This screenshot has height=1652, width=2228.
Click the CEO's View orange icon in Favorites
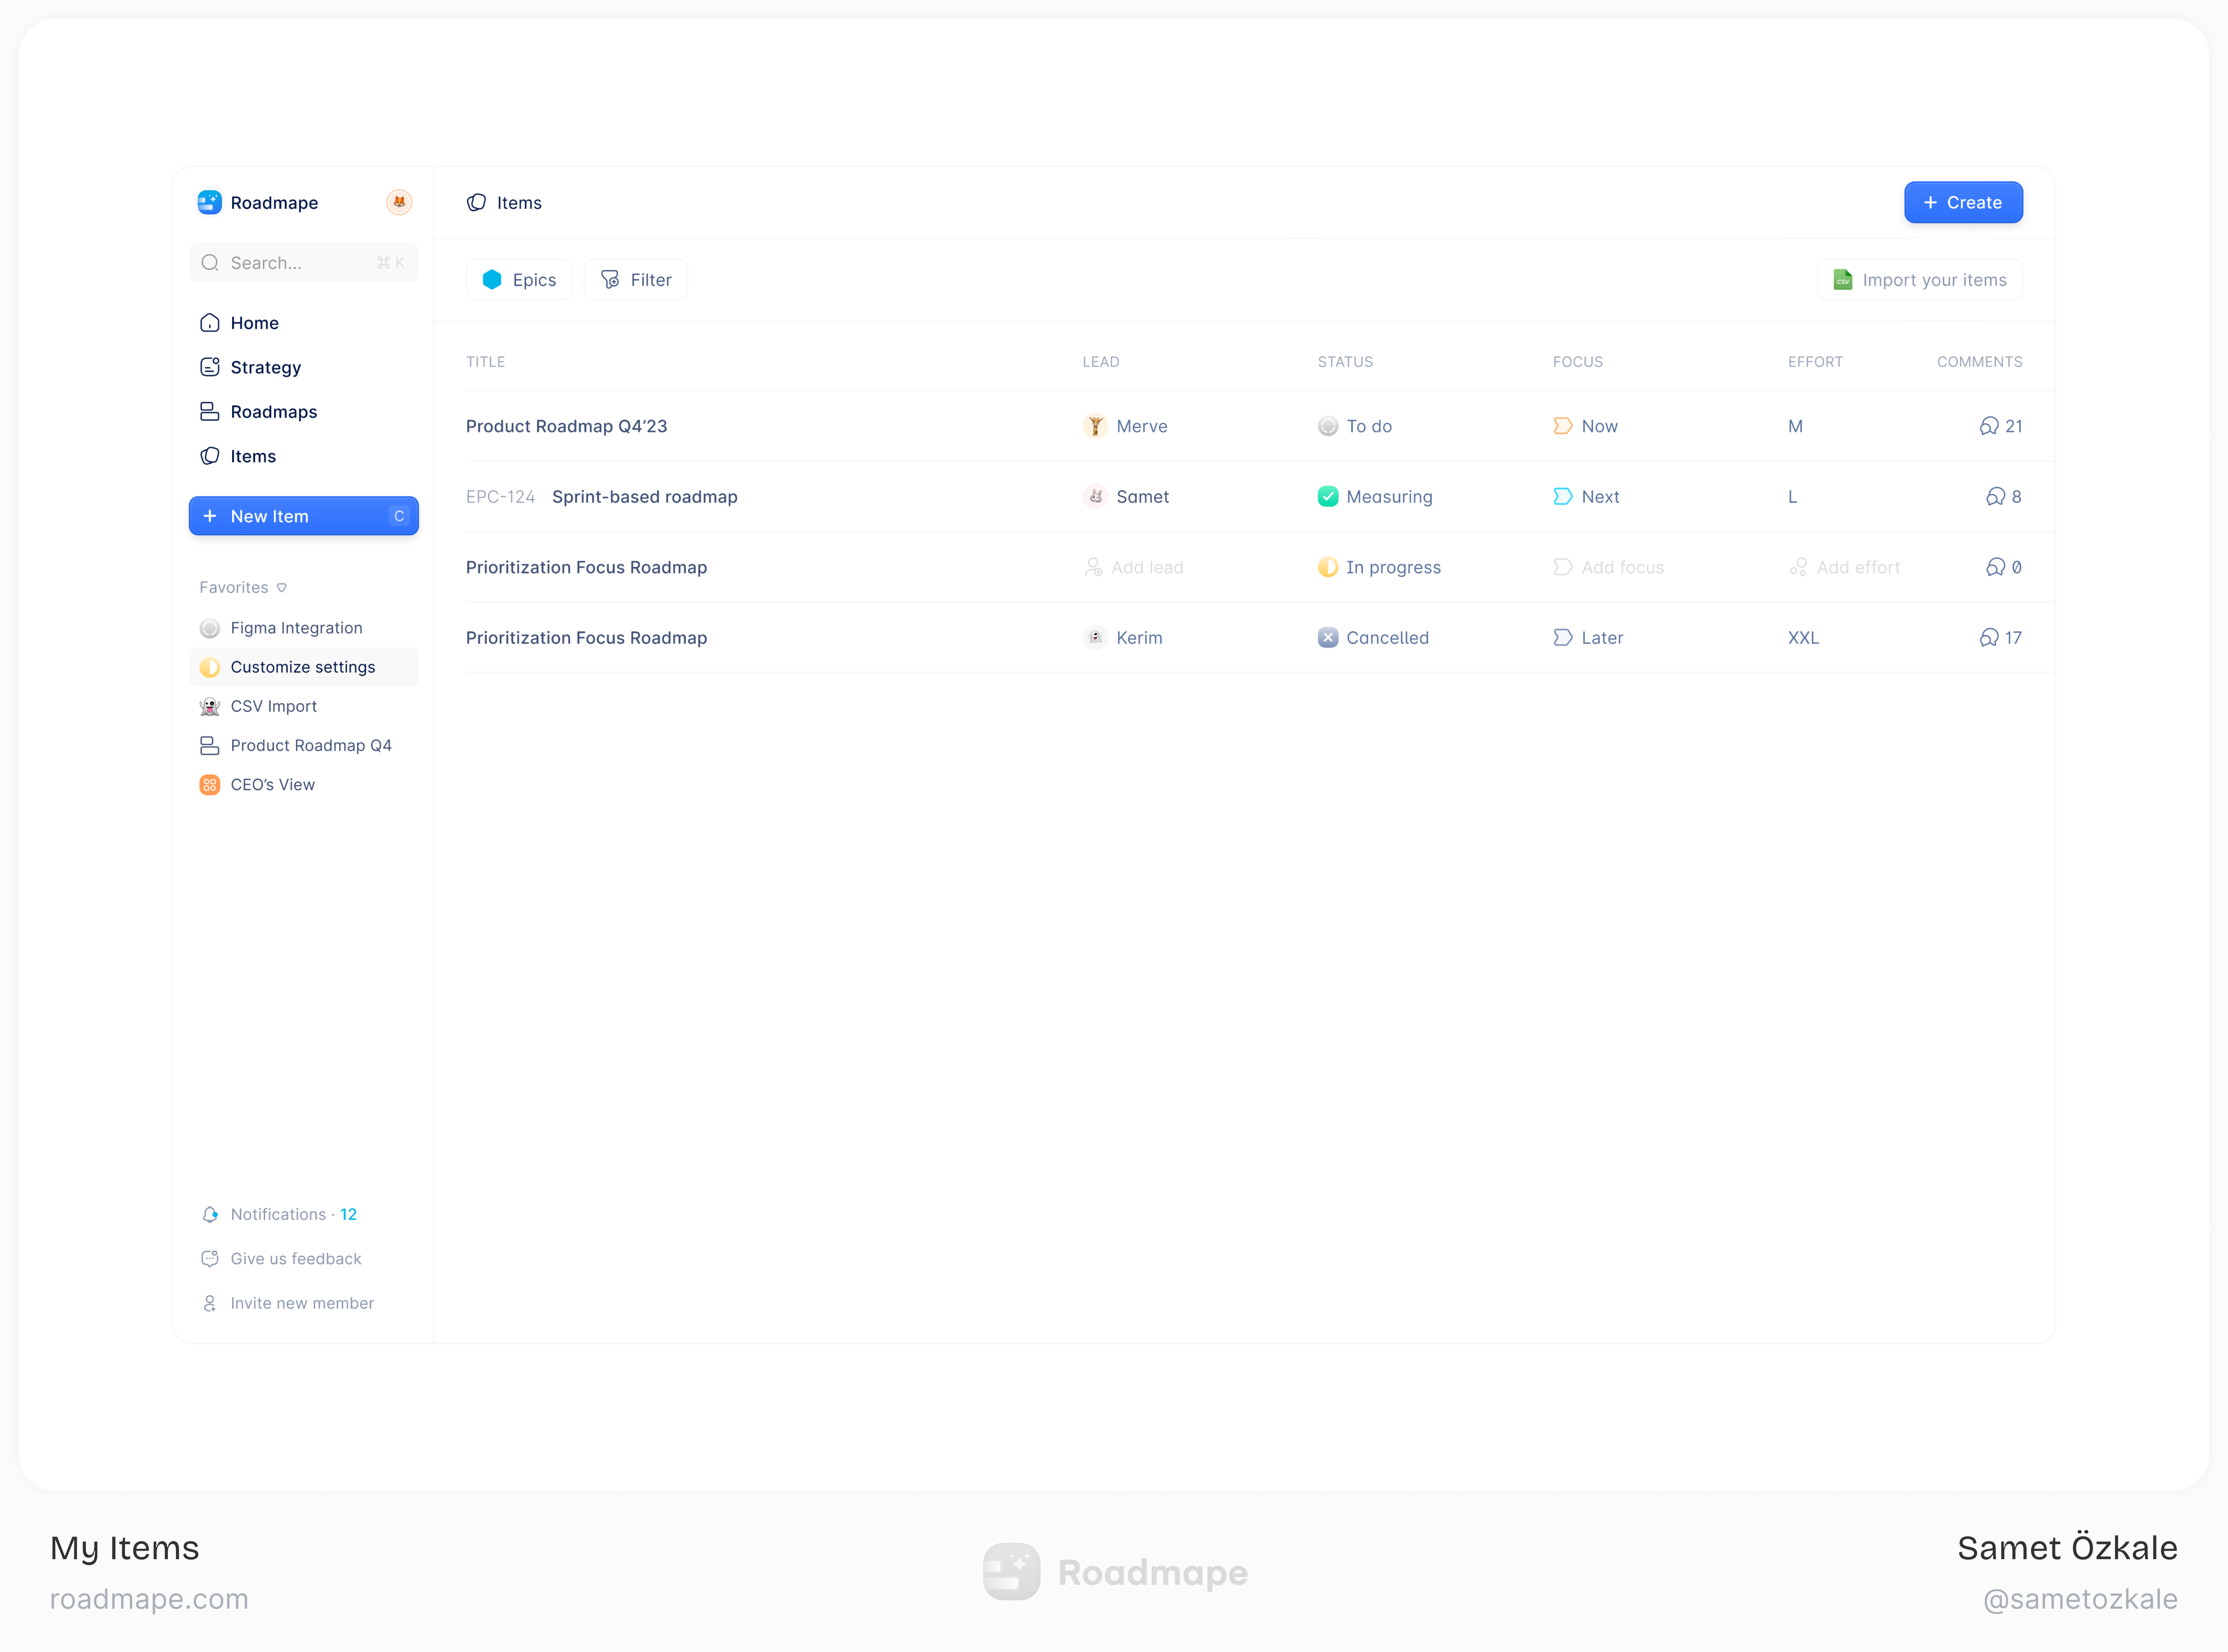click(210, 785)
